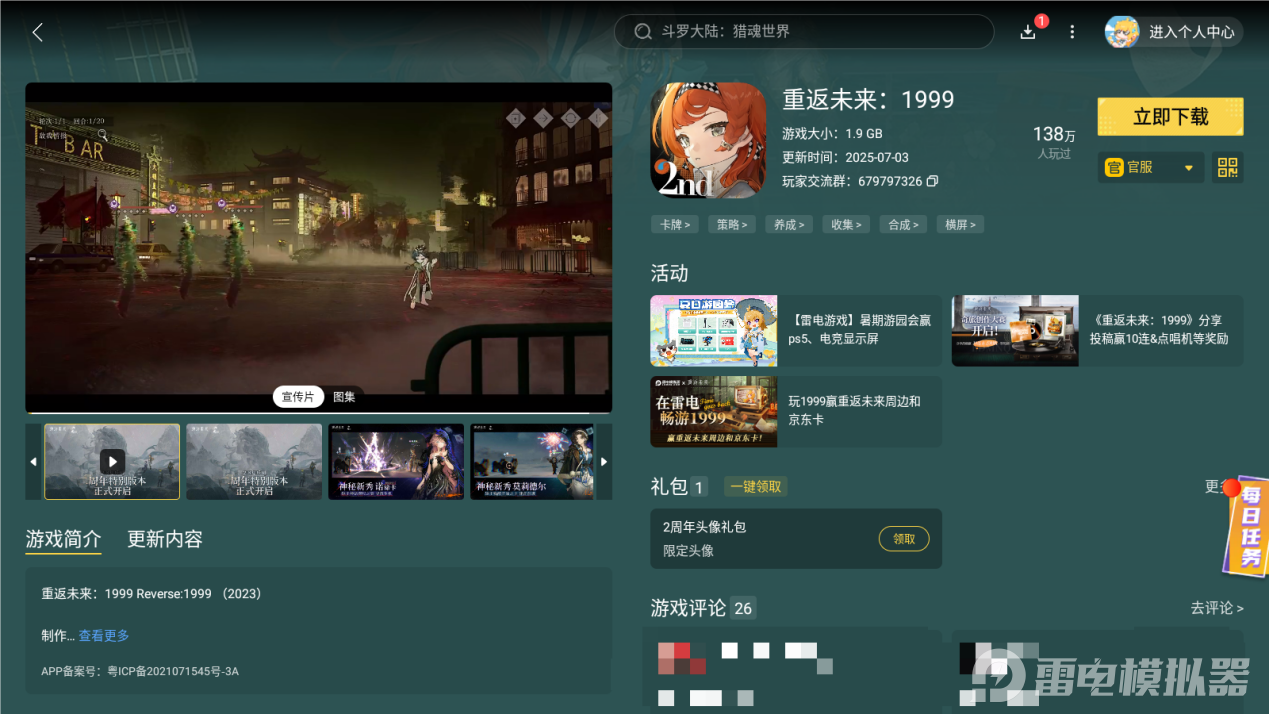
Task: Click the back arrow at top left
Action: [x=36, y=31]
